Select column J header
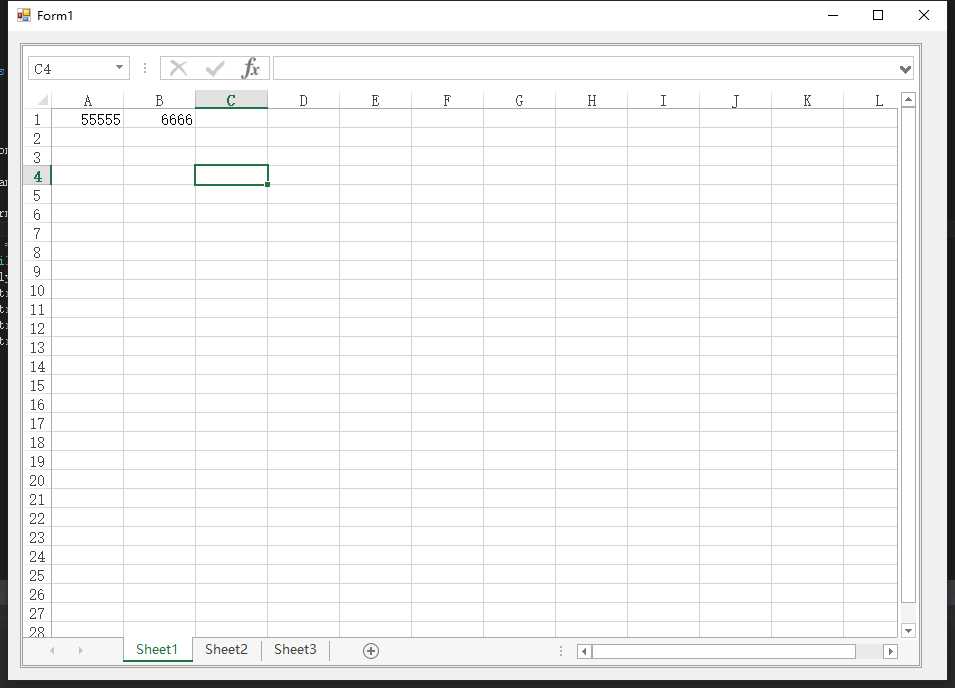 point(735,100)
